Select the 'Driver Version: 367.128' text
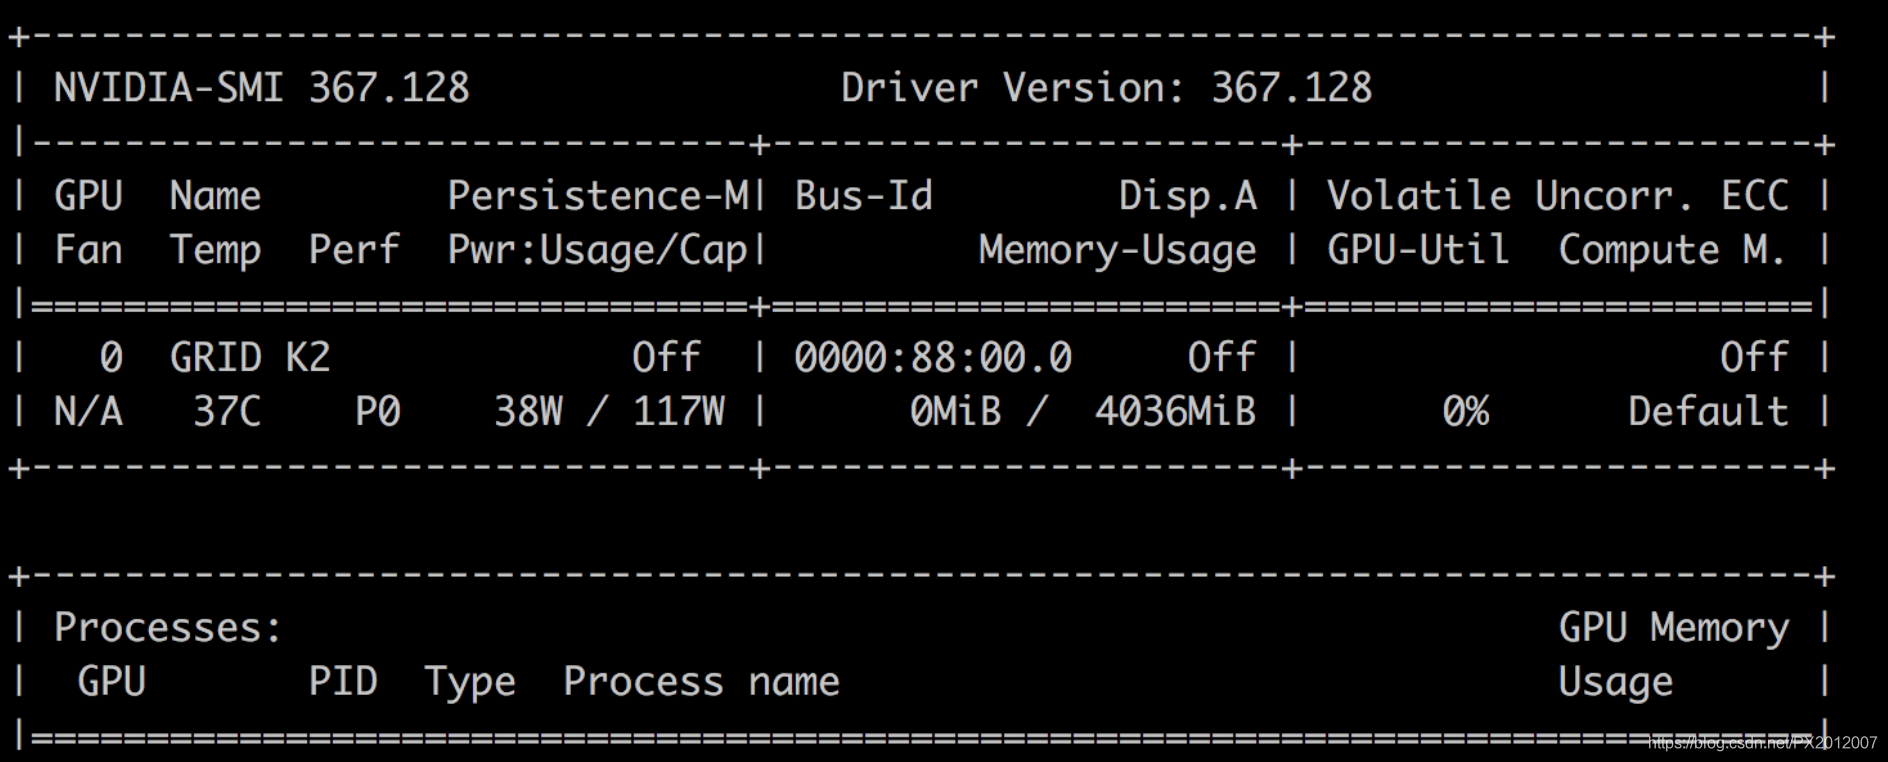The image size is (1888, 762). coord(1106,88)
